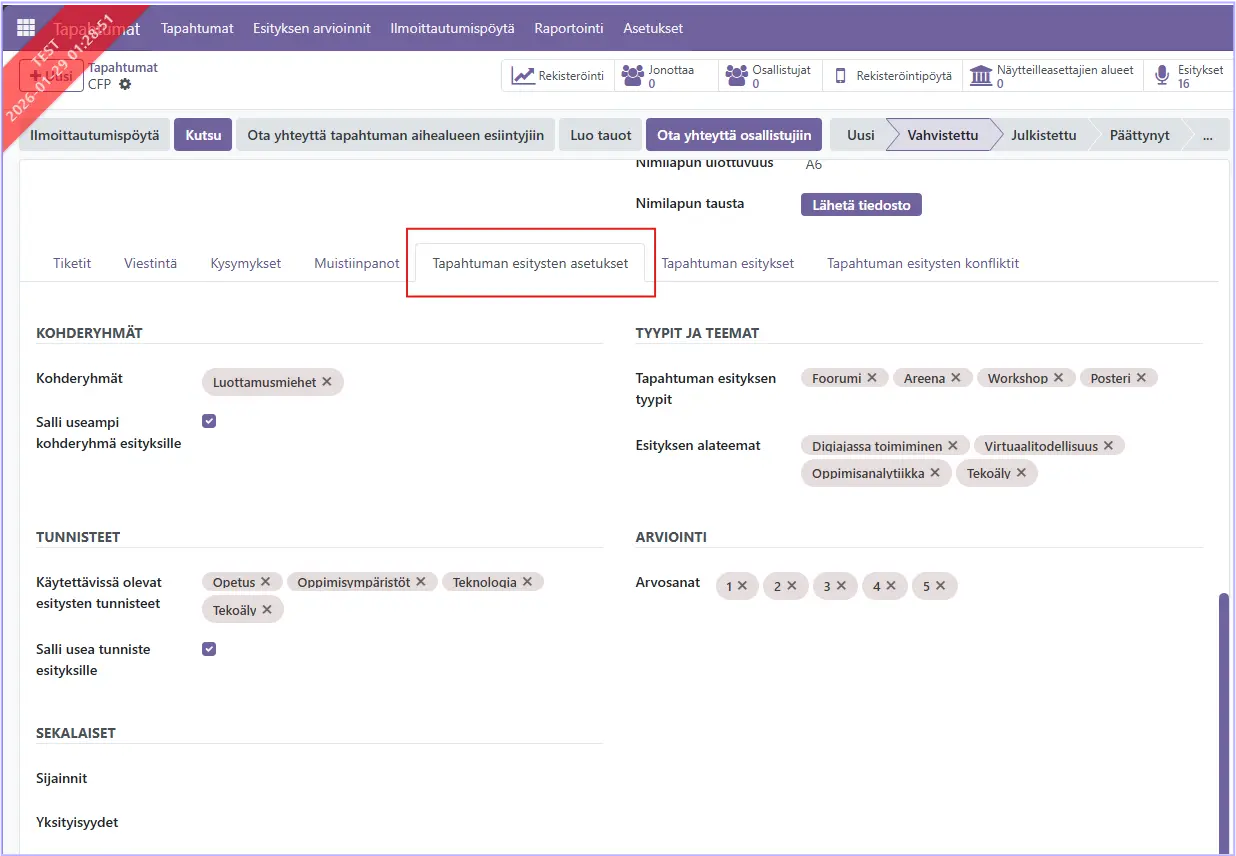Image resolution: width=1236 pixels, height=856 pixels.
Task: Click the vertical scrollbar thumb
Action: click(x=1223, y=720)
